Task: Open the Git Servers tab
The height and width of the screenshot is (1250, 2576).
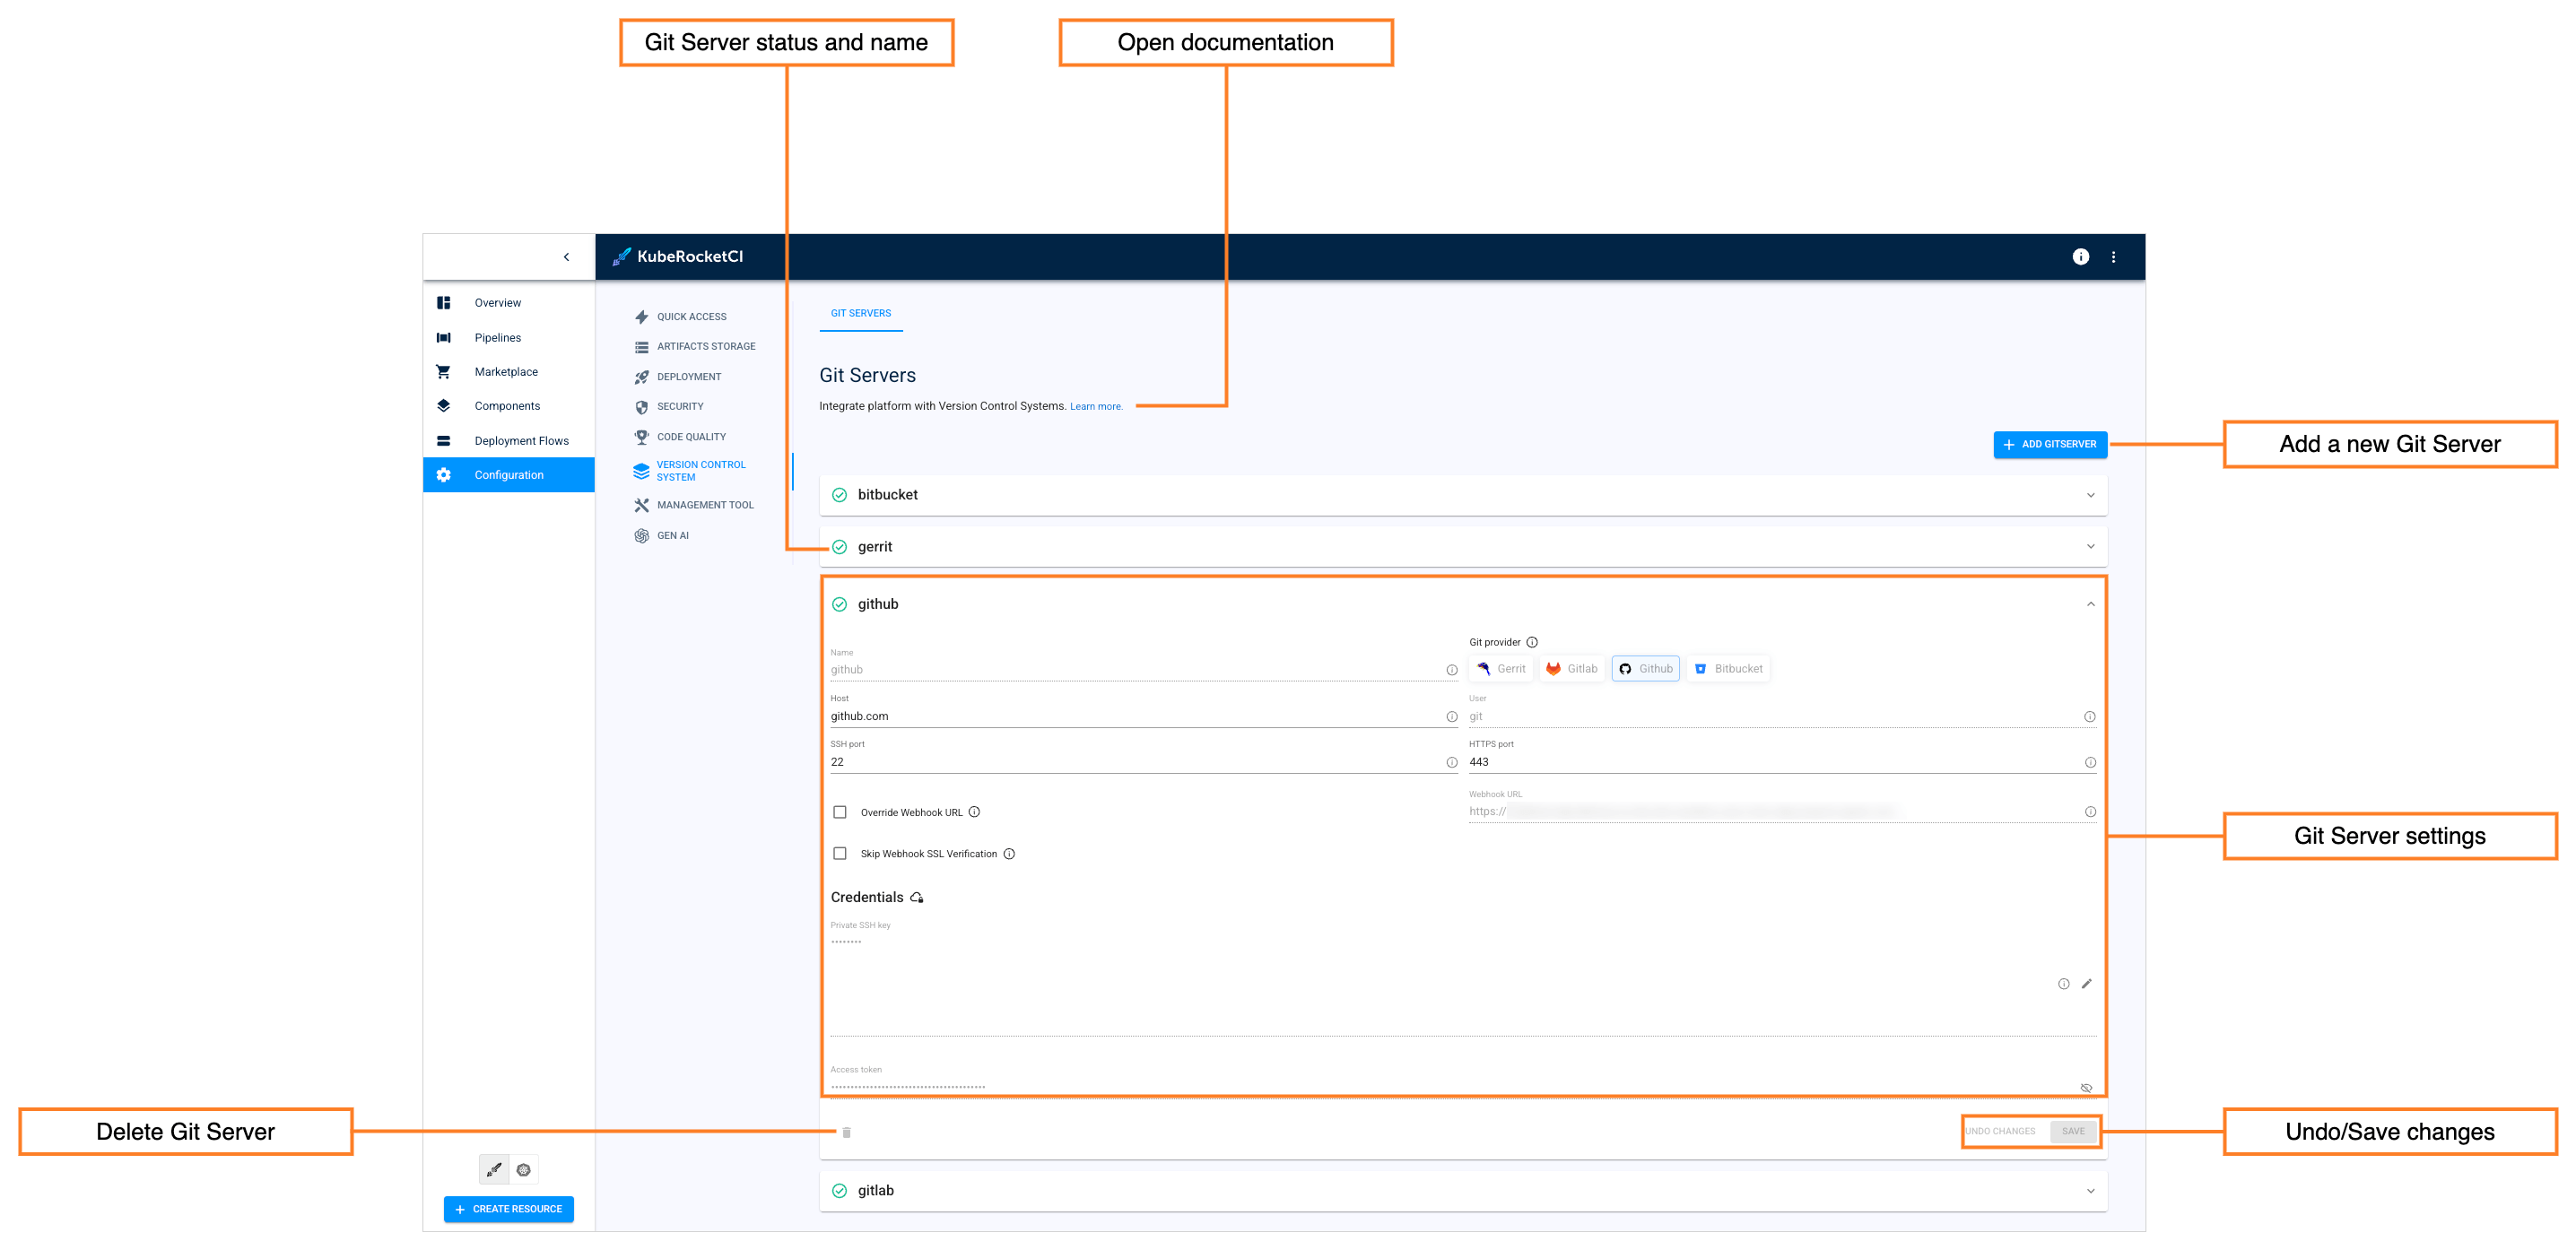Action: tap(860, 313)
